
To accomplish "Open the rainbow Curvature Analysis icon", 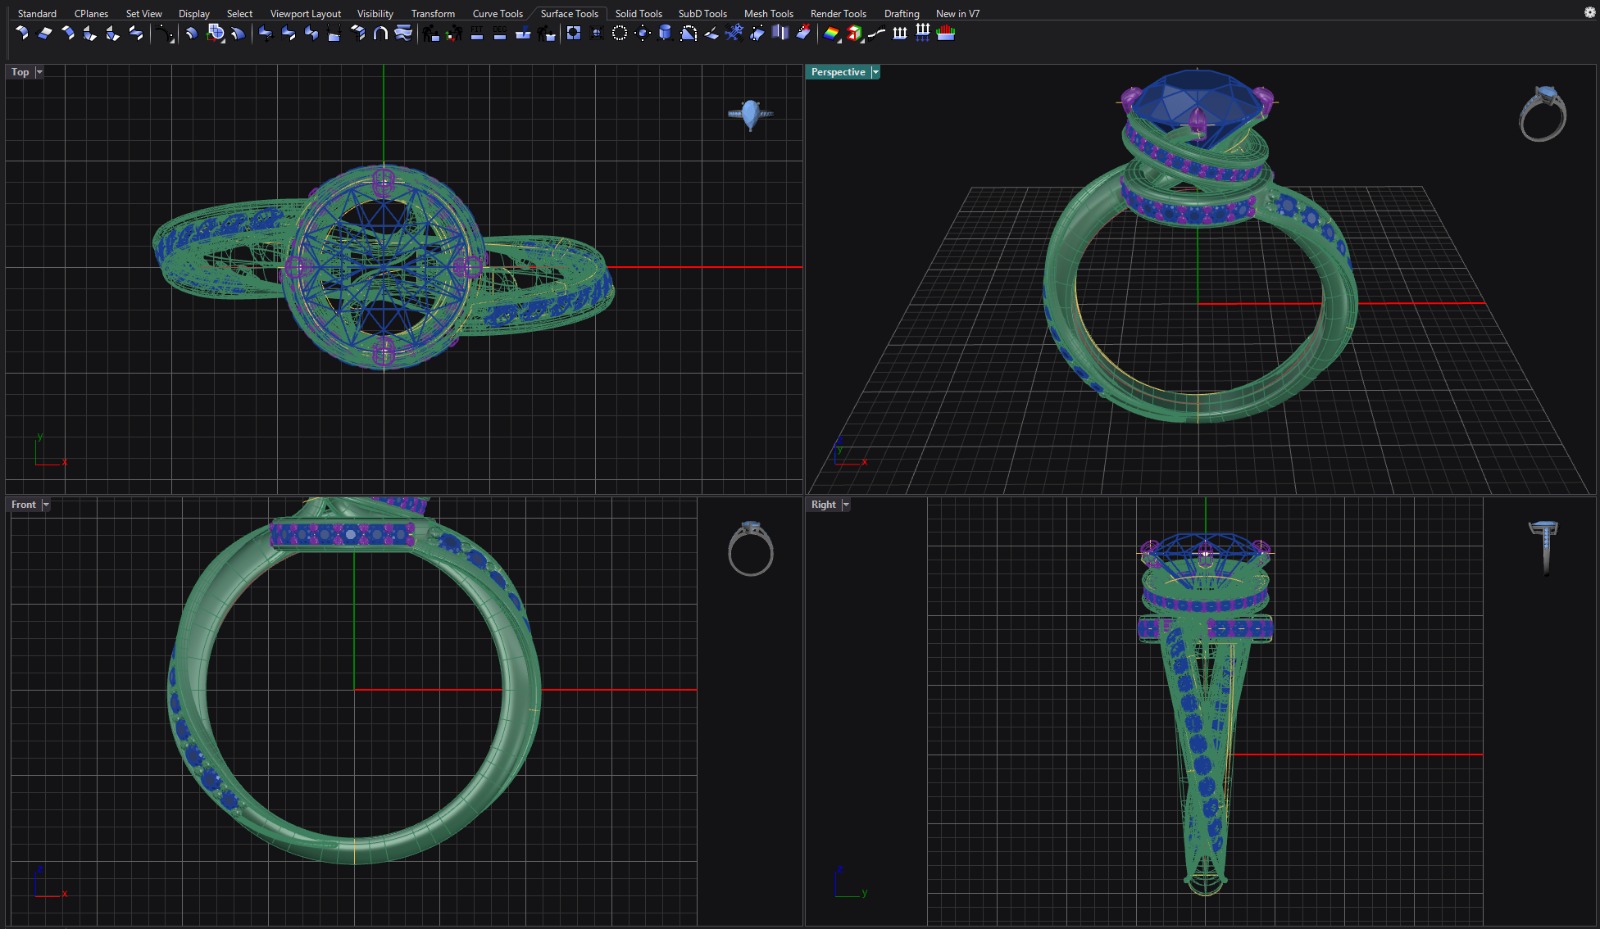I will point(831,33).
